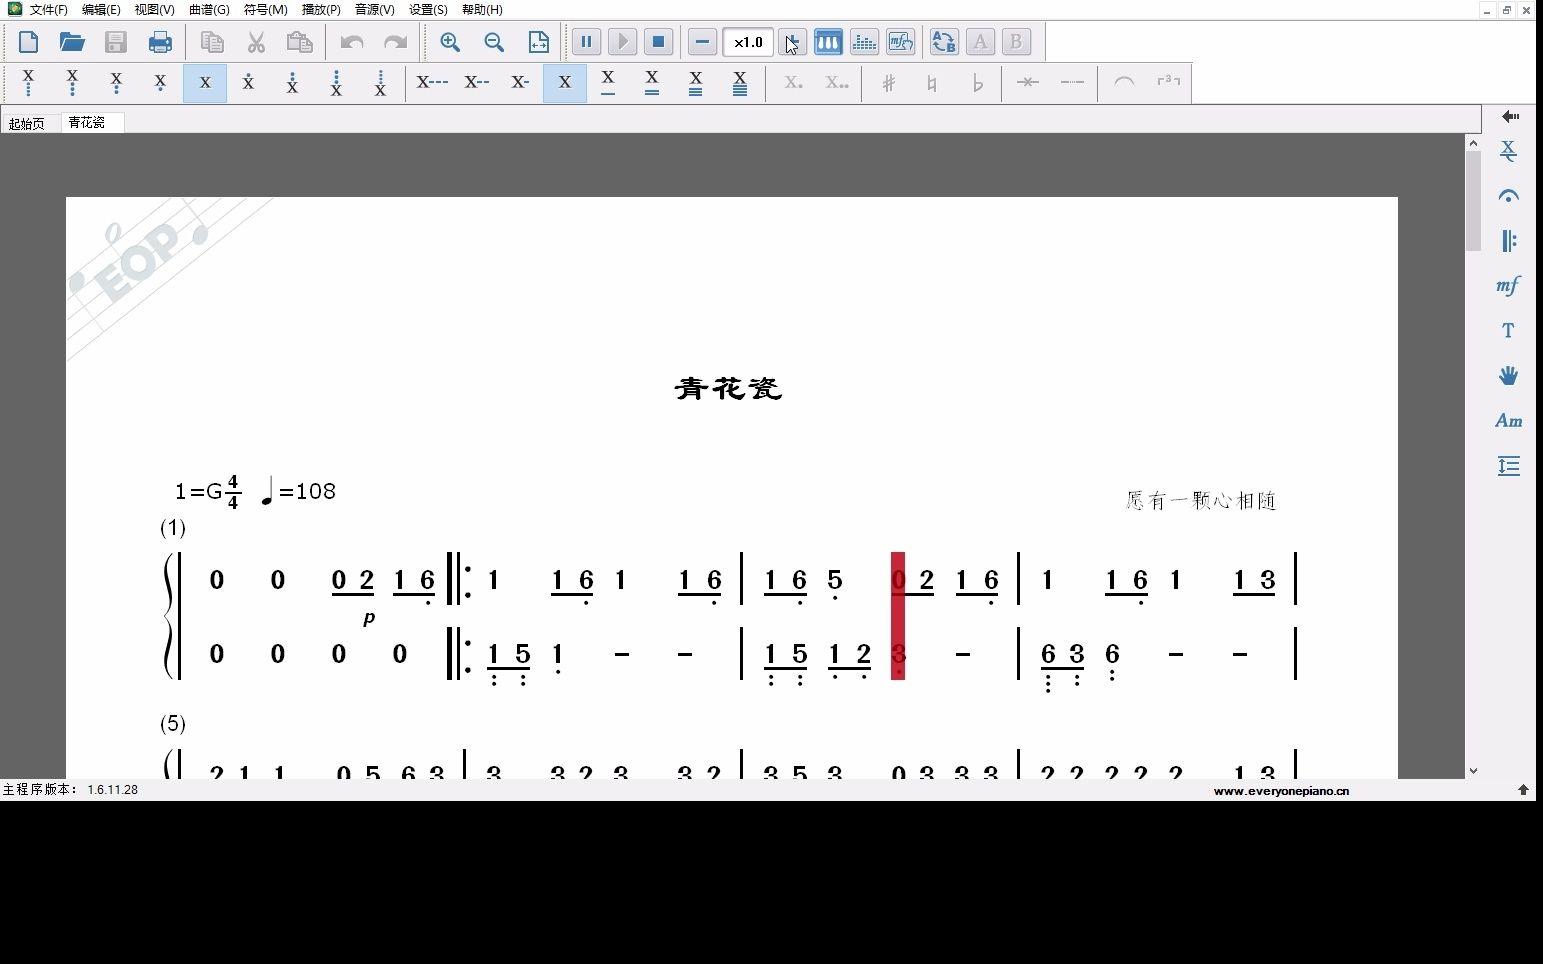1543x964 pixels.
Task: Apply the sharp accidental
Action: coord(888,83)
